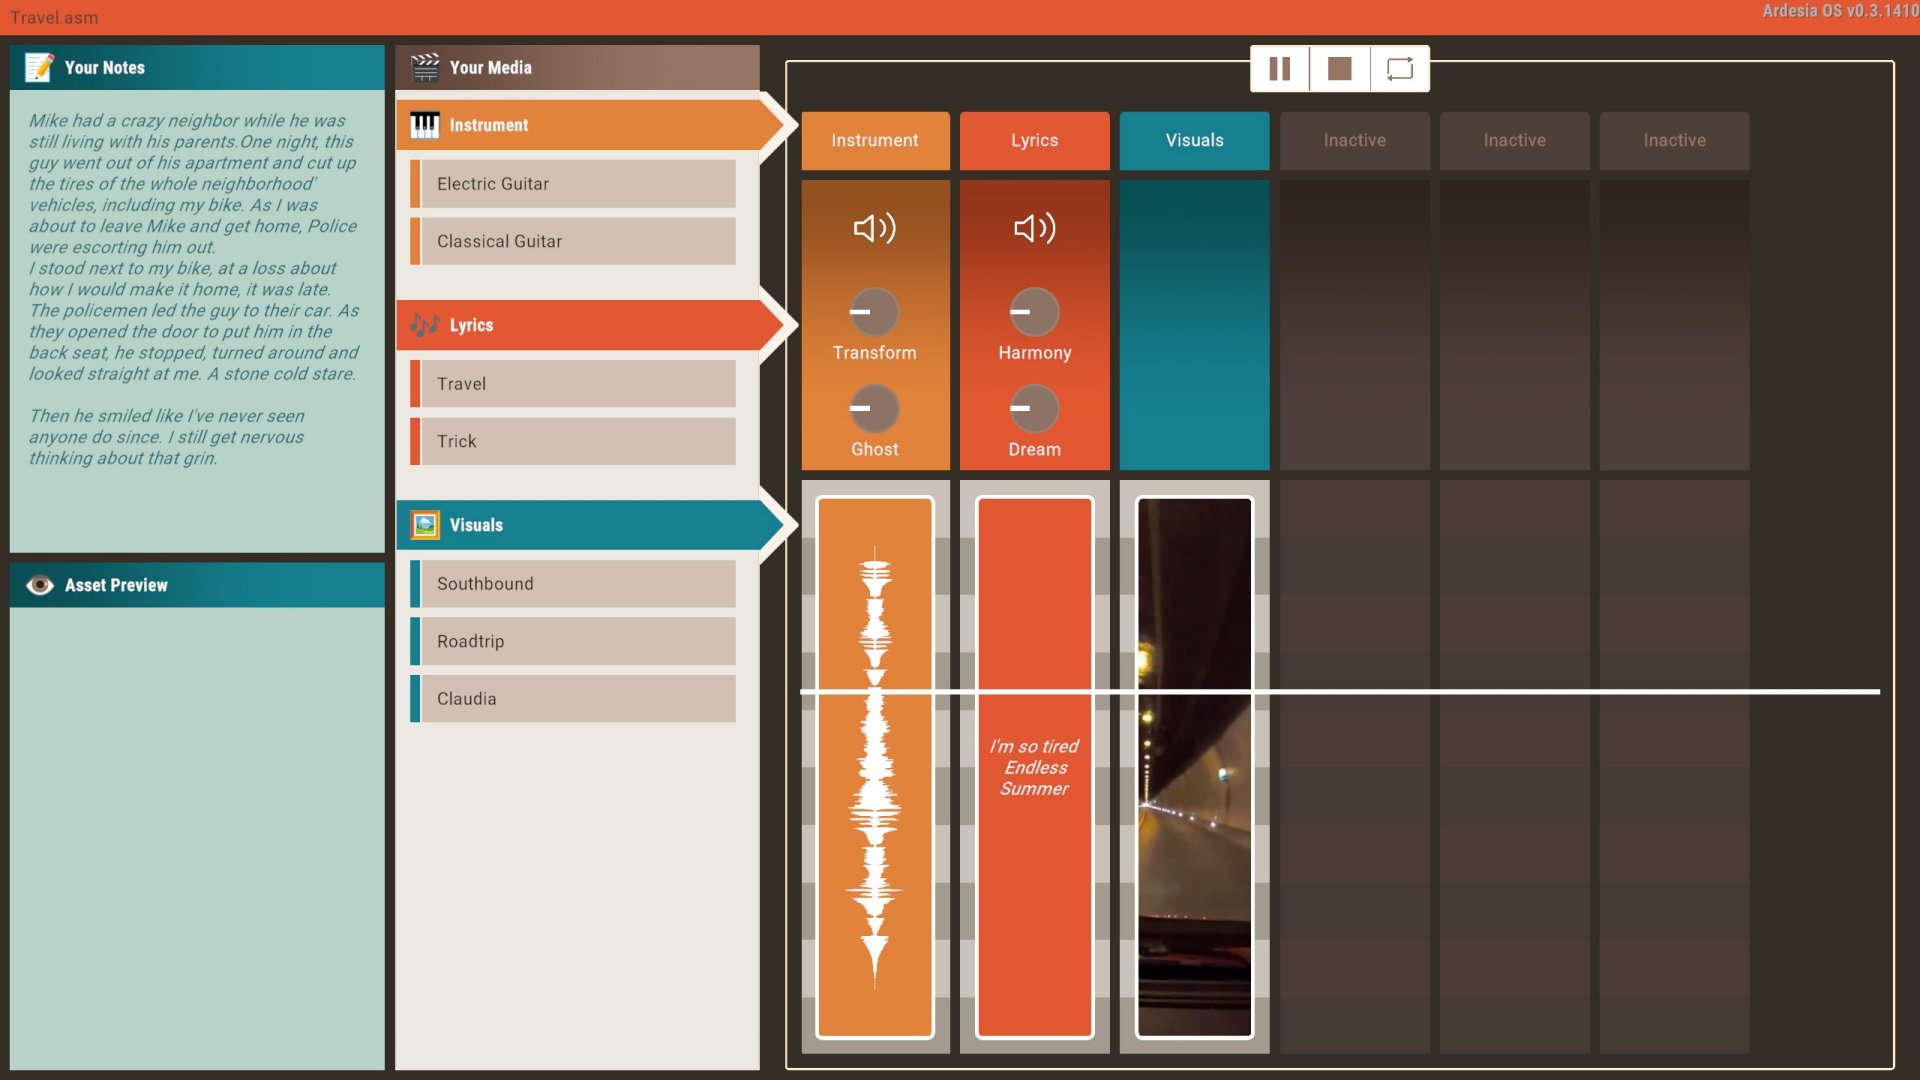Toggle the Harmony effect knob
Viewport: 1920px width, 1080px height.
click(1034, 312)
